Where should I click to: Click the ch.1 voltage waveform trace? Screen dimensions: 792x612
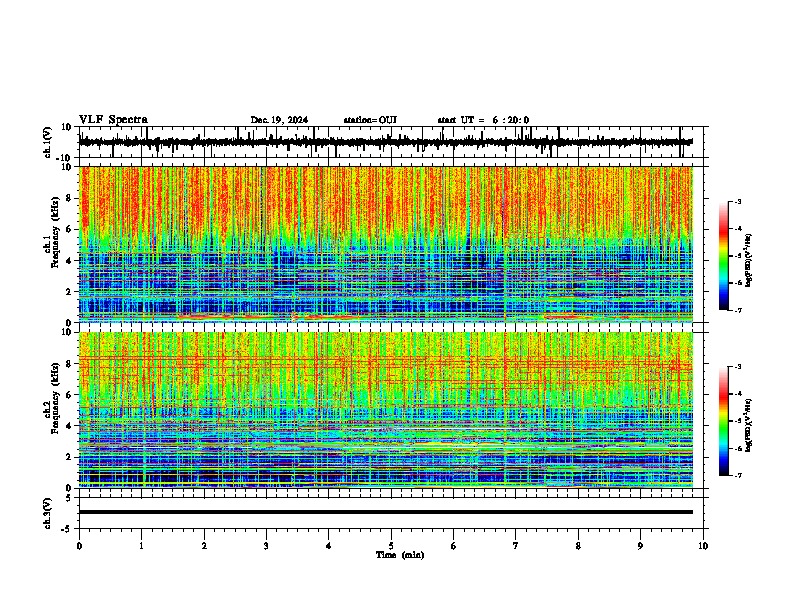(x=385, y=142)
